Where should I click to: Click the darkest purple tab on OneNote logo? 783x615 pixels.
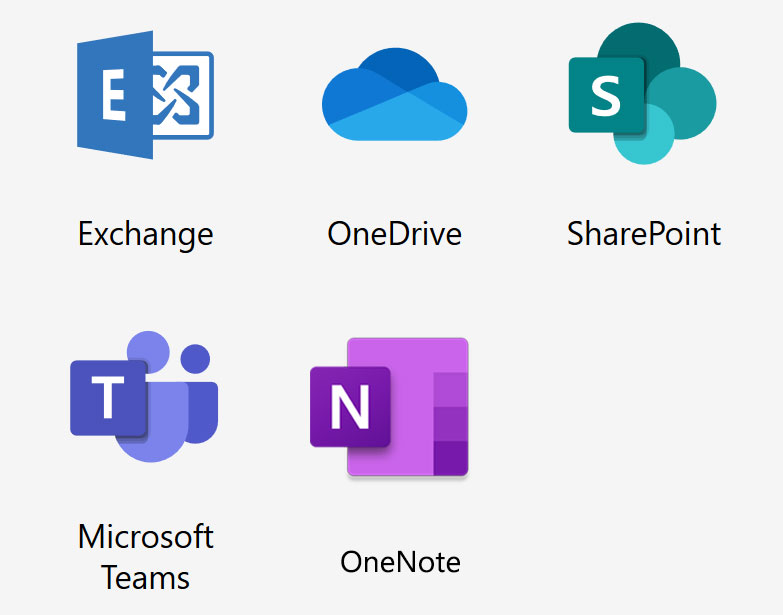click(x=450, y=457)
